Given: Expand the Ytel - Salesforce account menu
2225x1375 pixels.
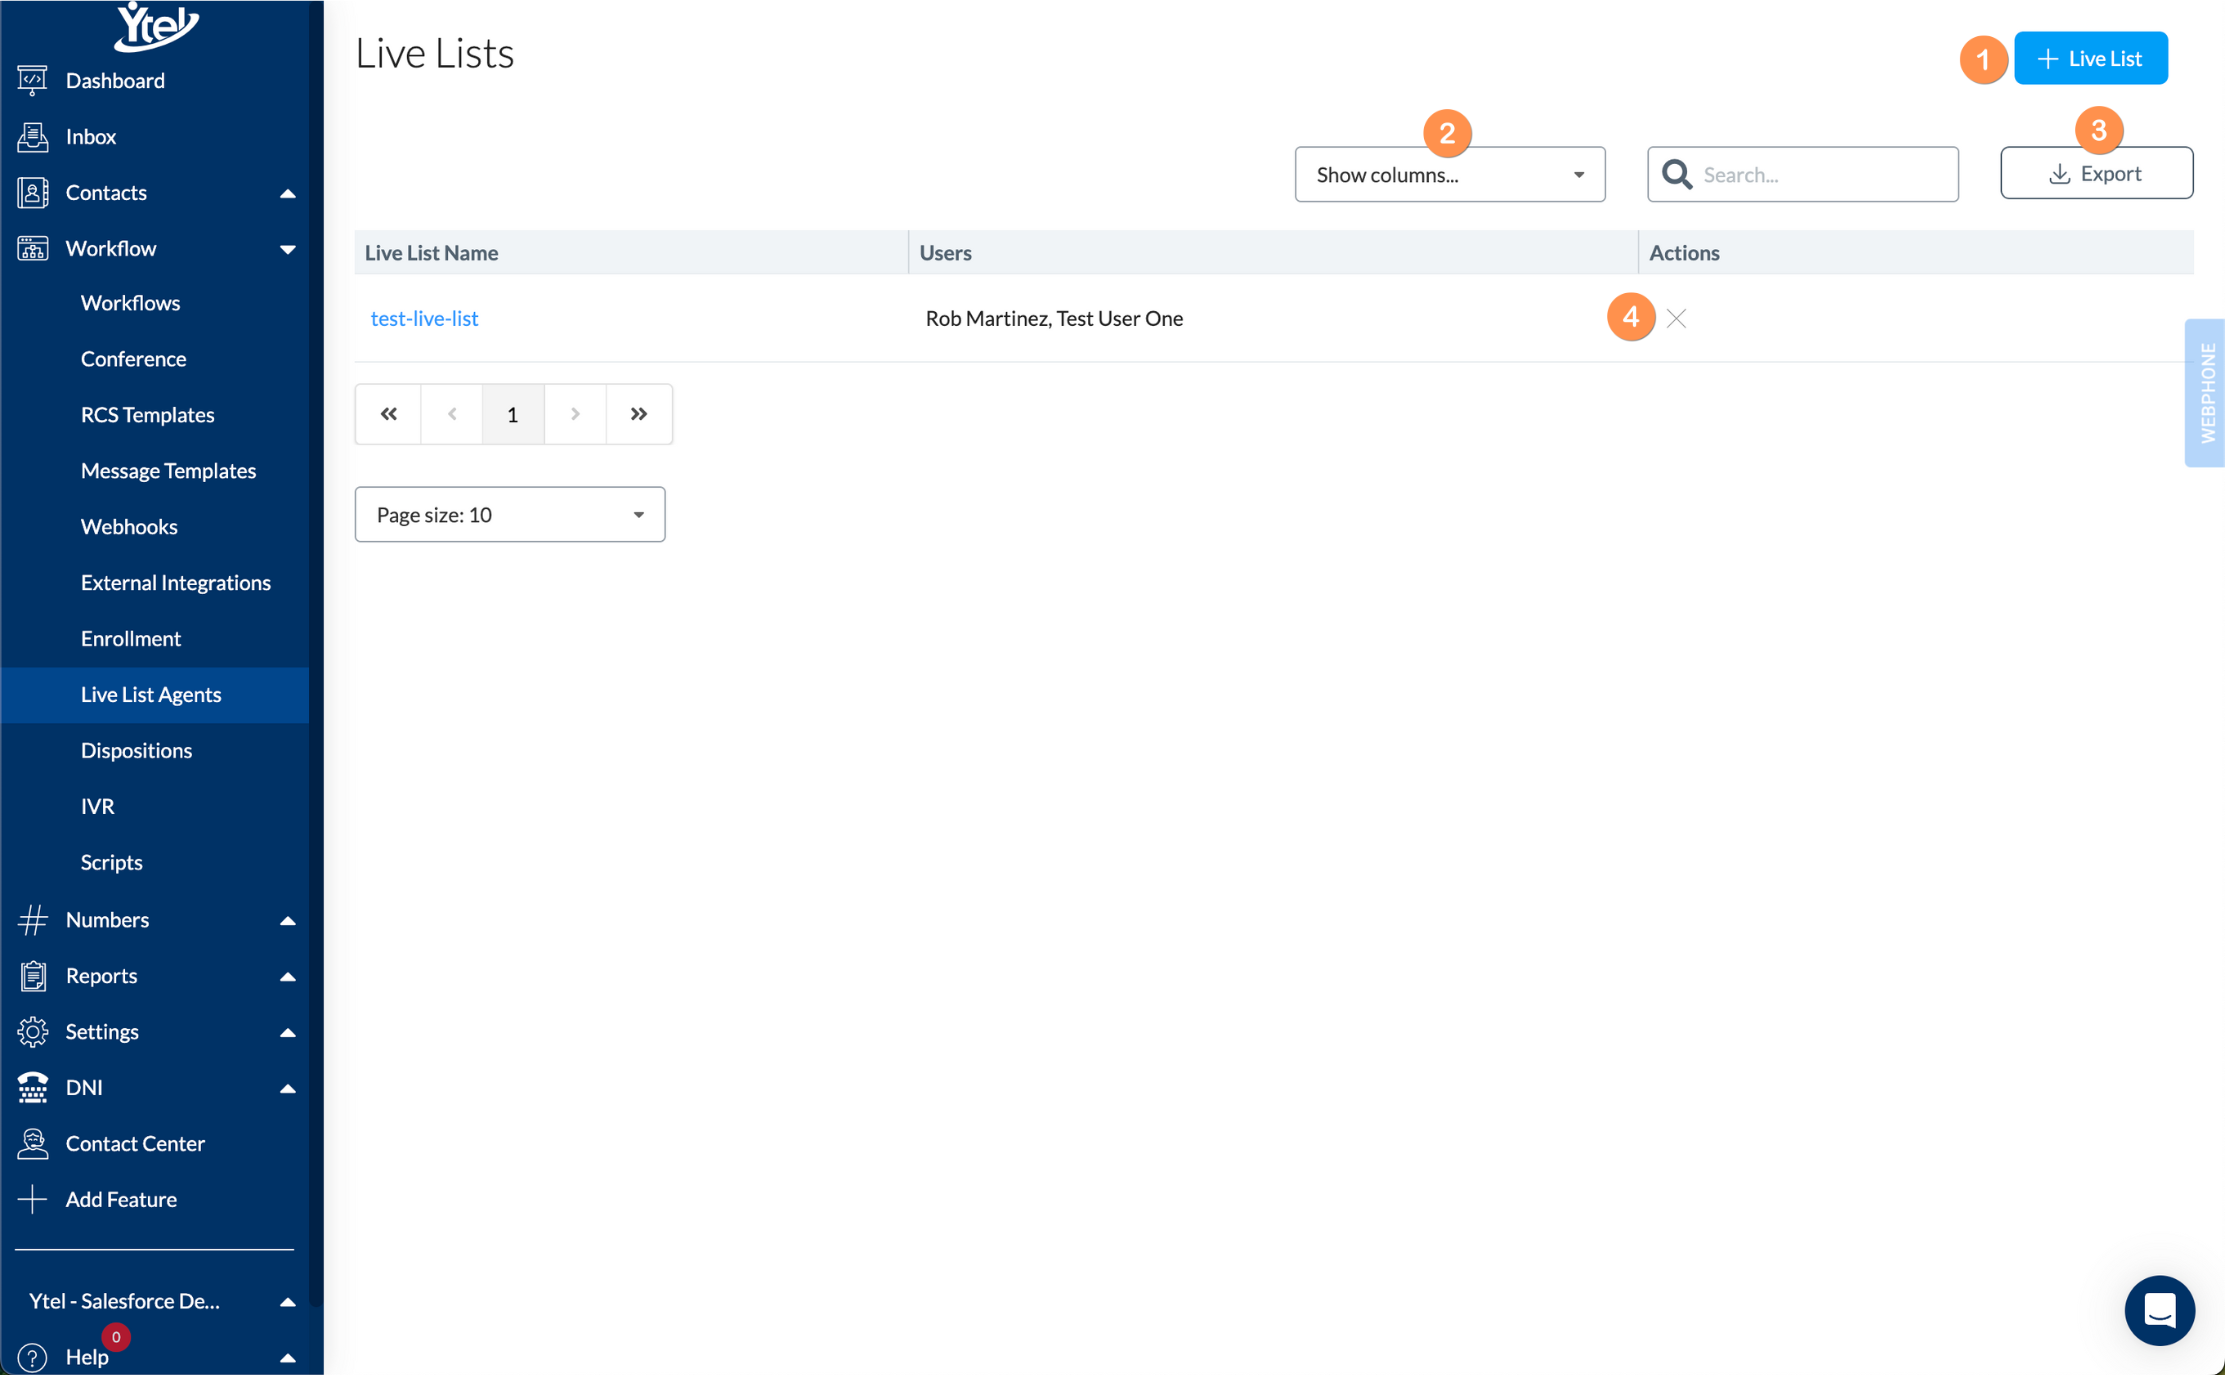Looking at the screenshot, I should (x=287, y=1301).
